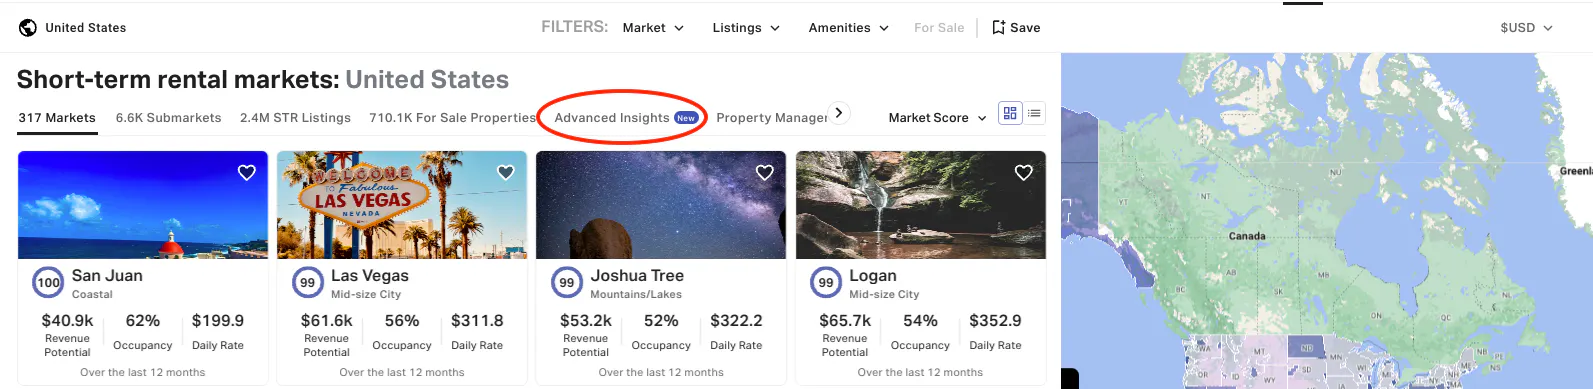Favorite the San Juan market heart icon
This screenshot has height=389, width=1593.
pos(247,172)
